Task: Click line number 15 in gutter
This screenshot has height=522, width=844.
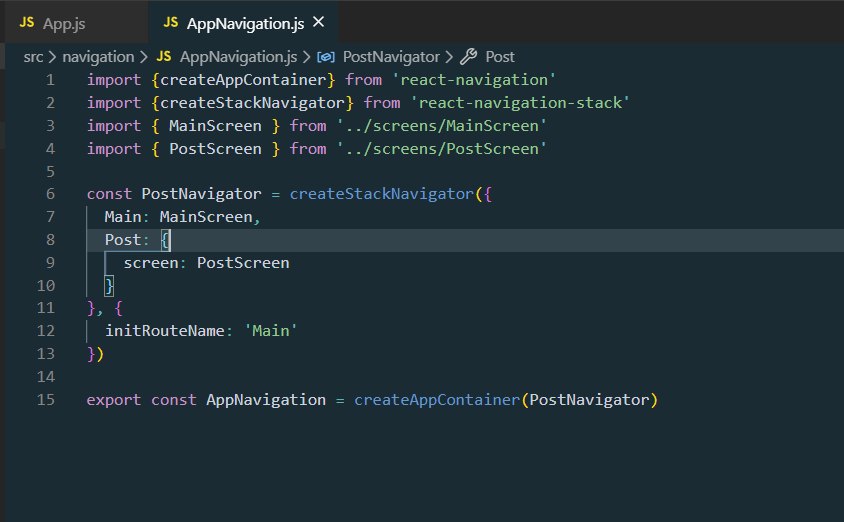Action: click(x=46, y=400)
